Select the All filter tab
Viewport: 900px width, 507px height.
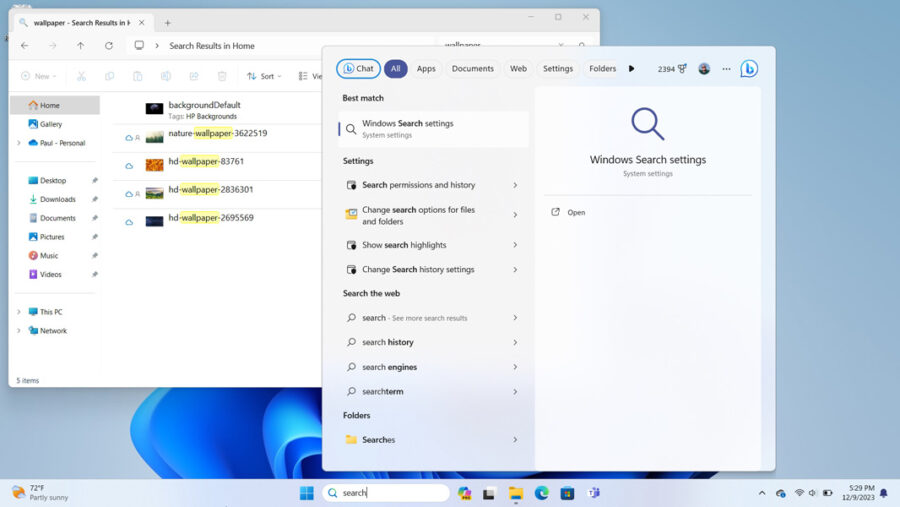click(395, 68)
